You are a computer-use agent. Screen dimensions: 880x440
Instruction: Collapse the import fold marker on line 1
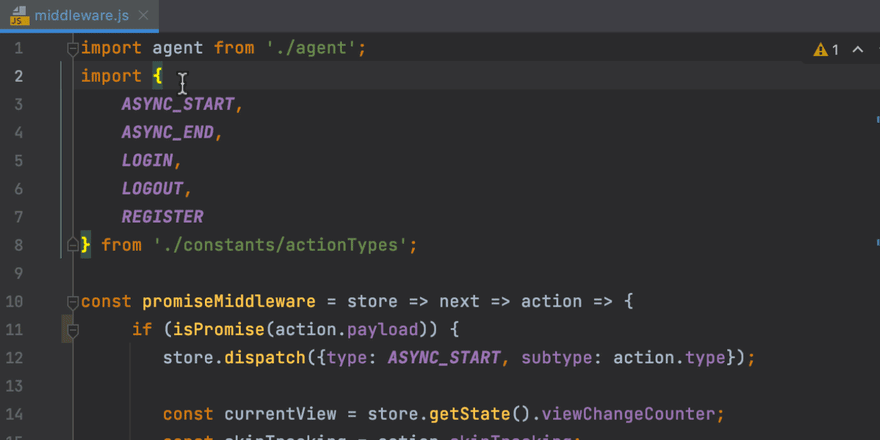[72, 49]
